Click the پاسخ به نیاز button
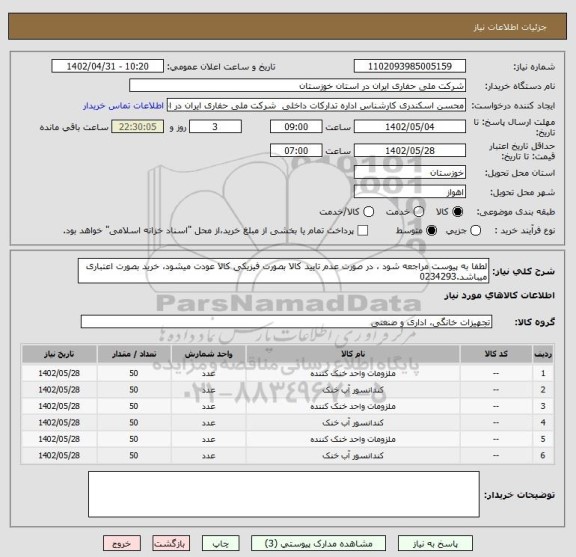Viewport: 576px width, 557px height. 435,543
